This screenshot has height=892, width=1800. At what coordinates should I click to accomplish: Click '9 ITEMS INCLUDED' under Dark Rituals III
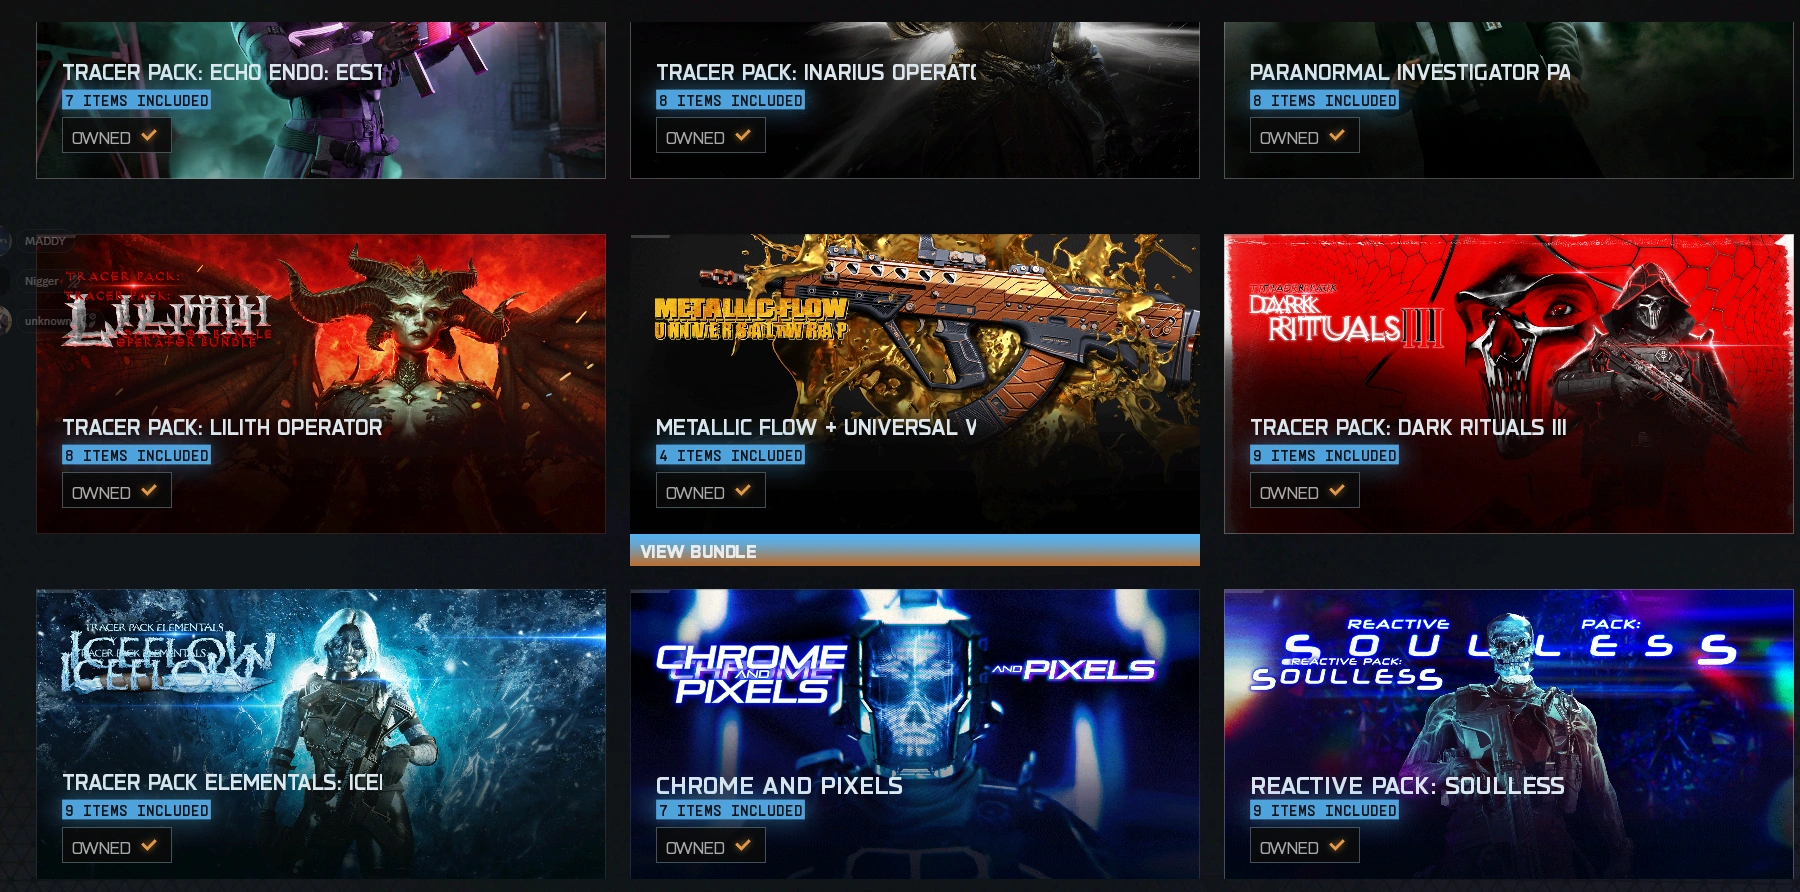pos(1324,456)
